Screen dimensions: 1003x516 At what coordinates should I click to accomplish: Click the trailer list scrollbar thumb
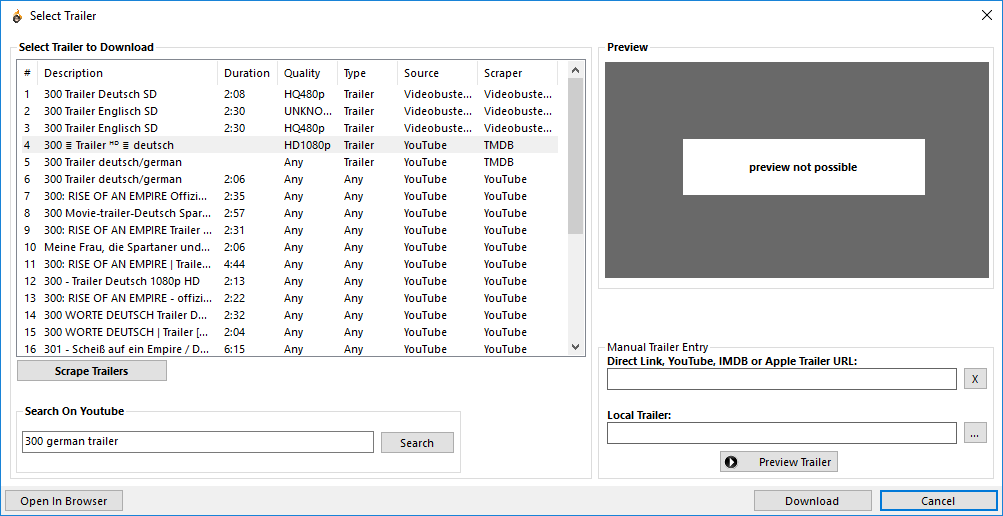[x=575, y=155]
